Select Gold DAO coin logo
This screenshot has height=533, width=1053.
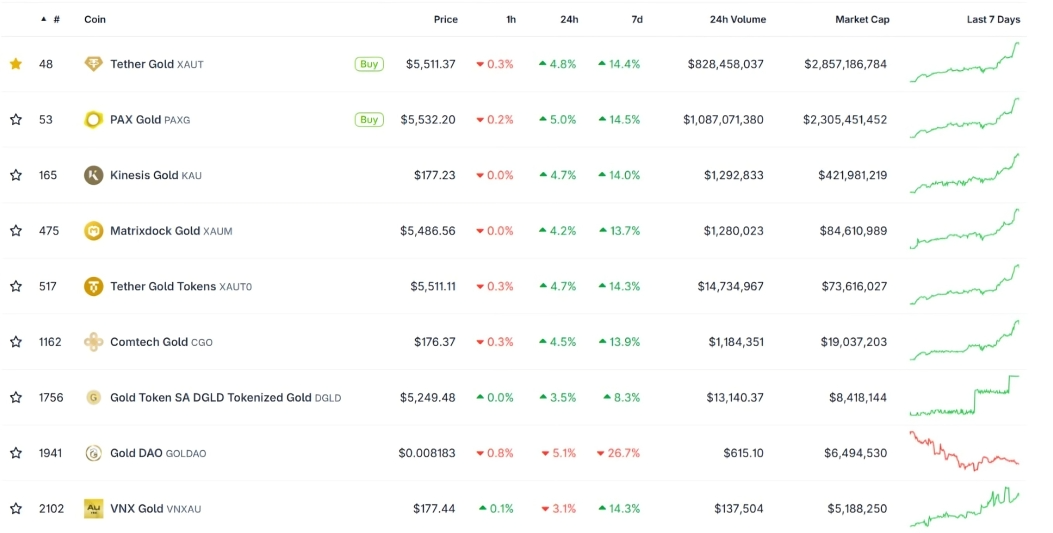point(93,453)
